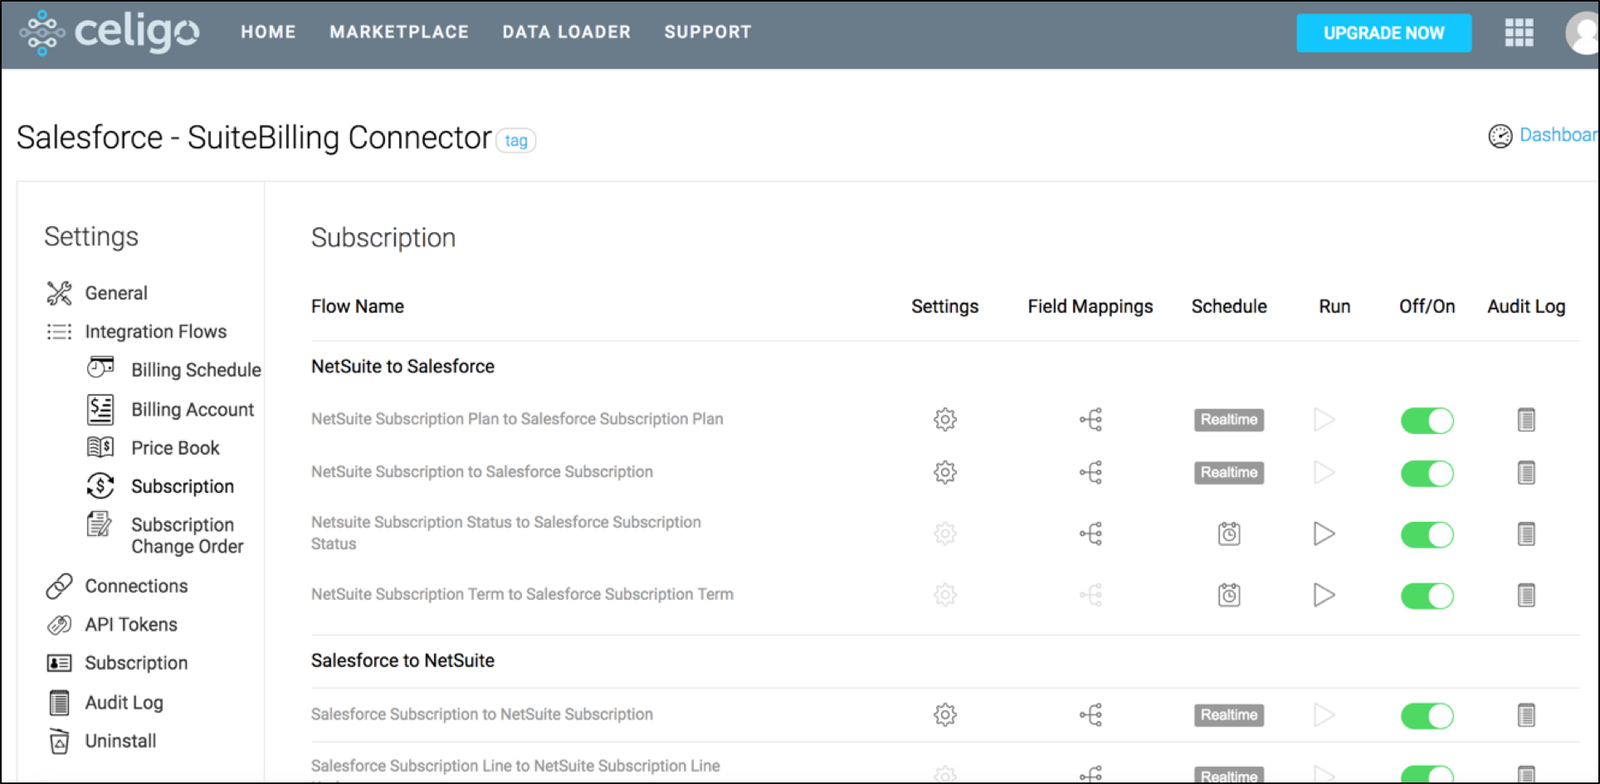
Task: View audit log for NetSuite Subscription to Salesforce Subscription
Action: 1526,472
